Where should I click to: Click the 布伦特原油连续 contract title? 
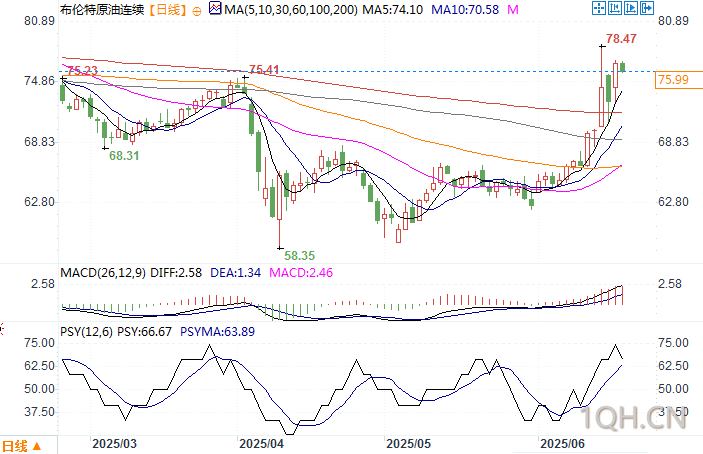pyautogui.click(x=103, y=9)
